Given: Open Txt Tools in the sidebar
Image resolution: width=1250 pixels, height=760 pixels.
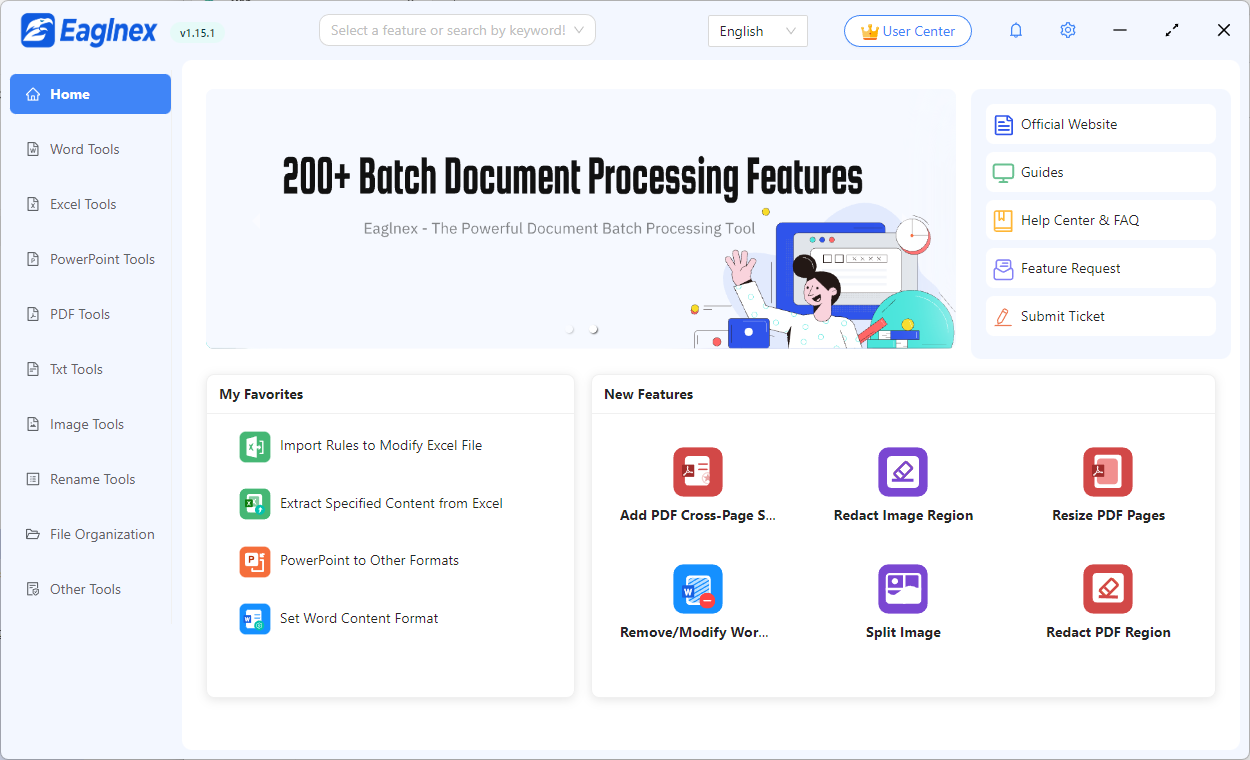Looking at the screenshot, I should coord(90,369).
